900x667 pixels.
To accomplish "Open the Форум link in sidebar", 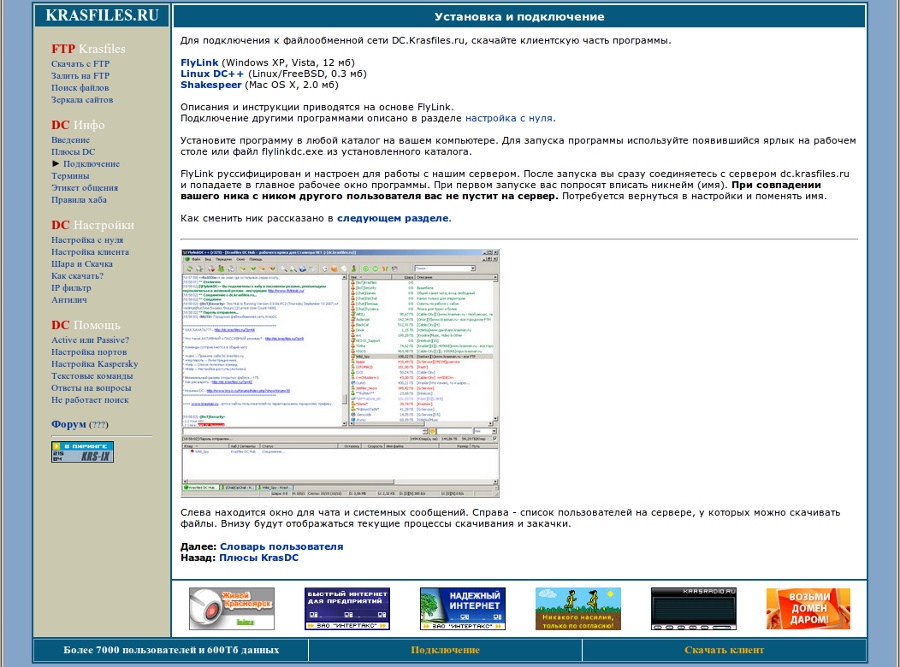I will 67,424.
